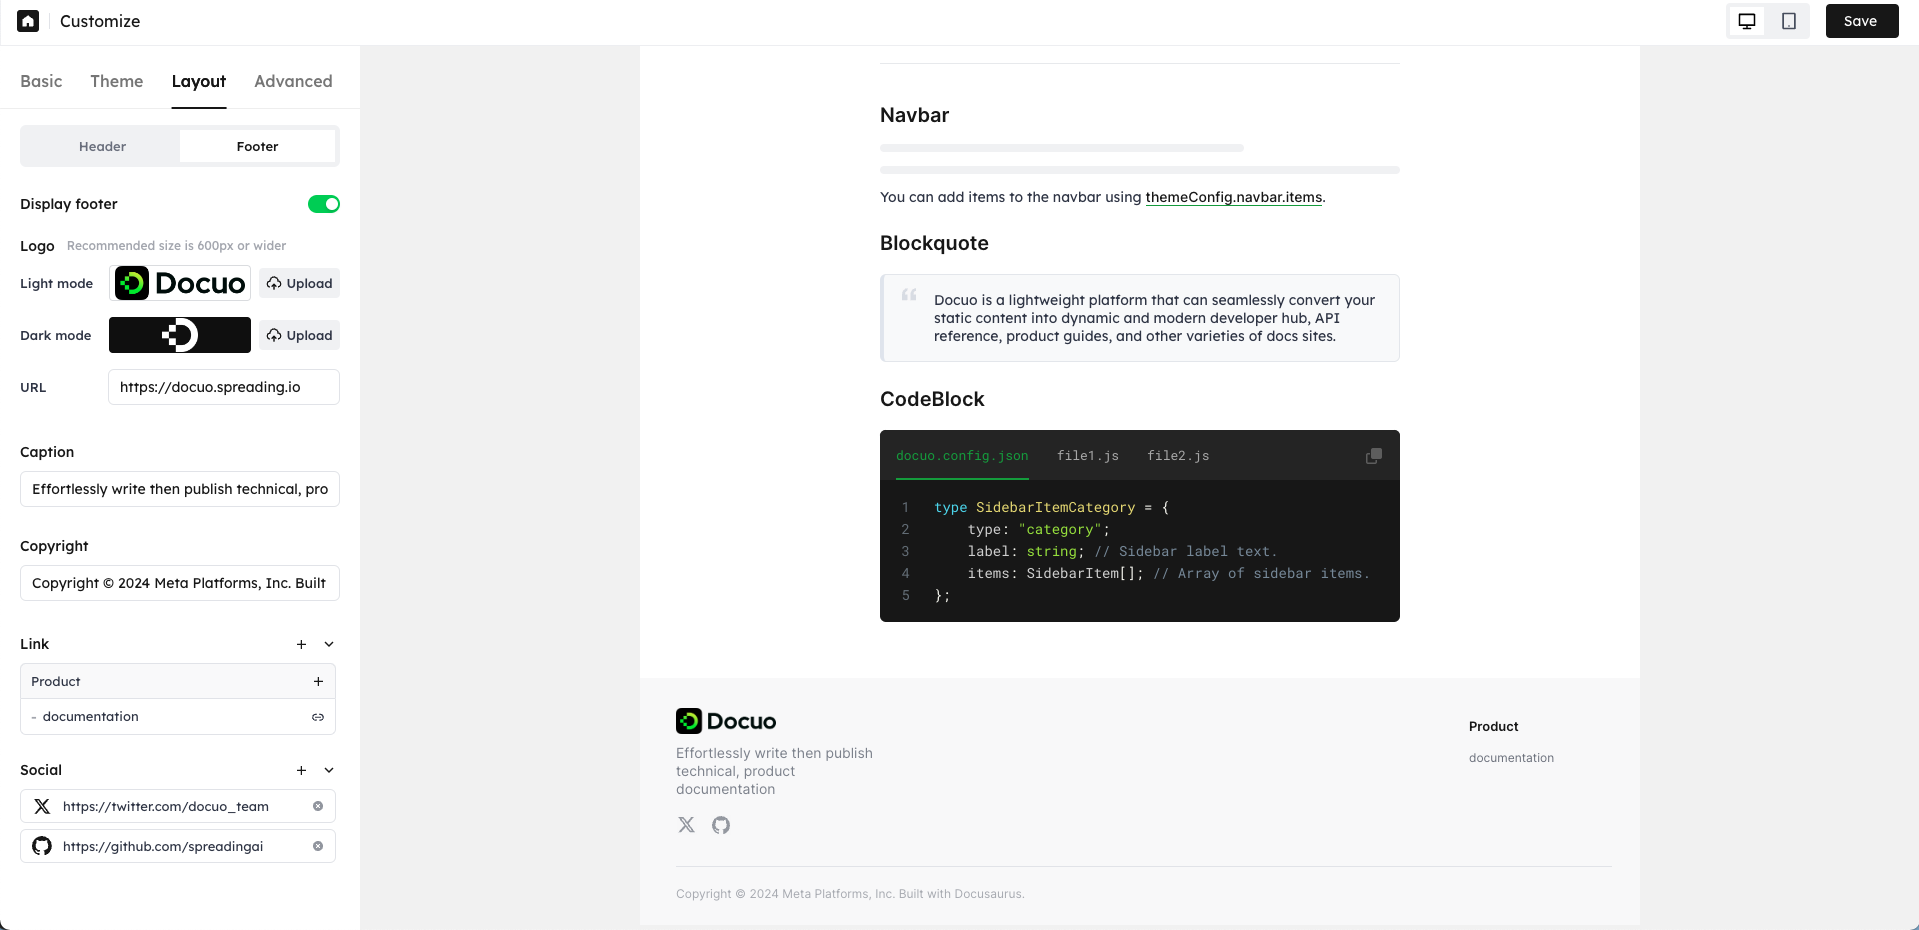Click the GitHub icon in Social list
Image resolution: width=1919 pixels, height=930 pixels.
[42, 846]
